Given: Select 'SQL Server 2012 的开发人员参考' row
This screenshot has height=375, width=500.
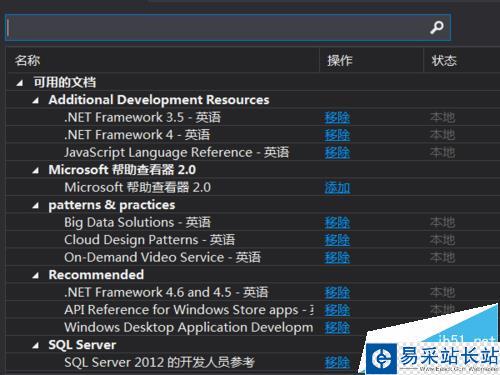Looking at the screenshot, I should (159, 362).
